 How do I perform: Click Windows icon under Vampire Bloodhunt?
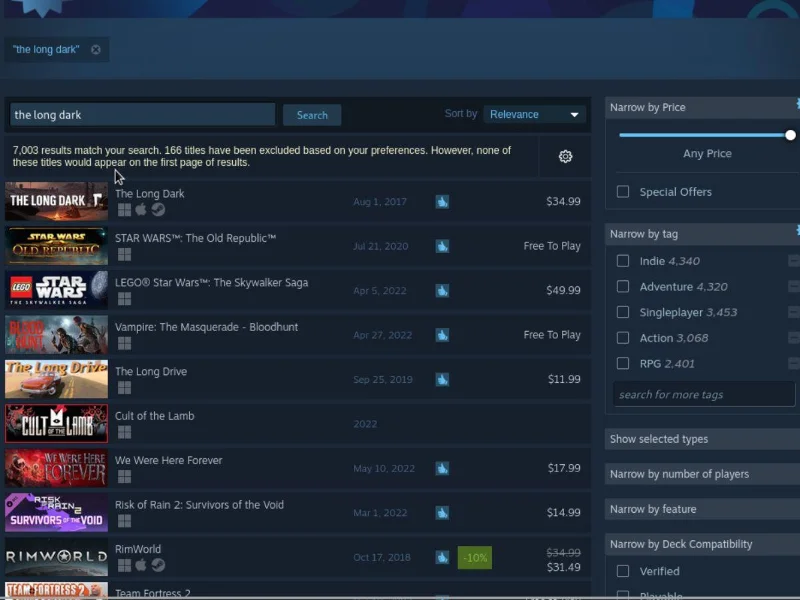[x=124, y=343]
